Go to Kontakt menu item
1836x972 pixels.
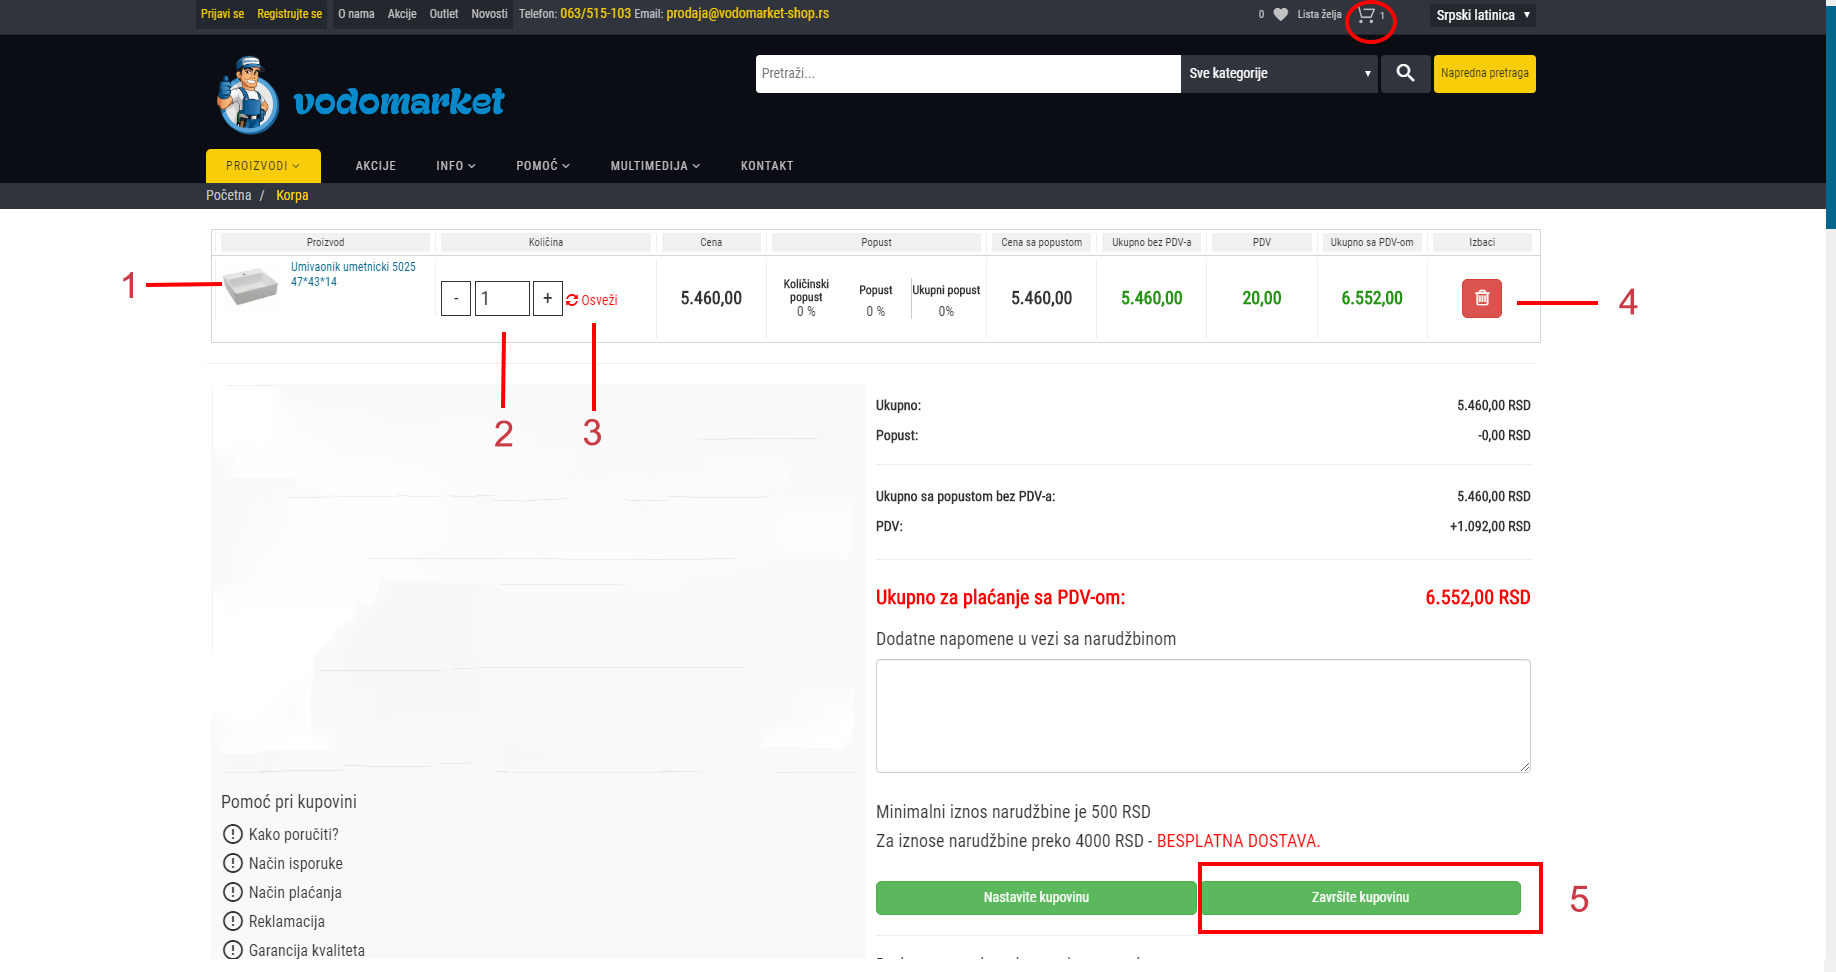tap(767, 166)
